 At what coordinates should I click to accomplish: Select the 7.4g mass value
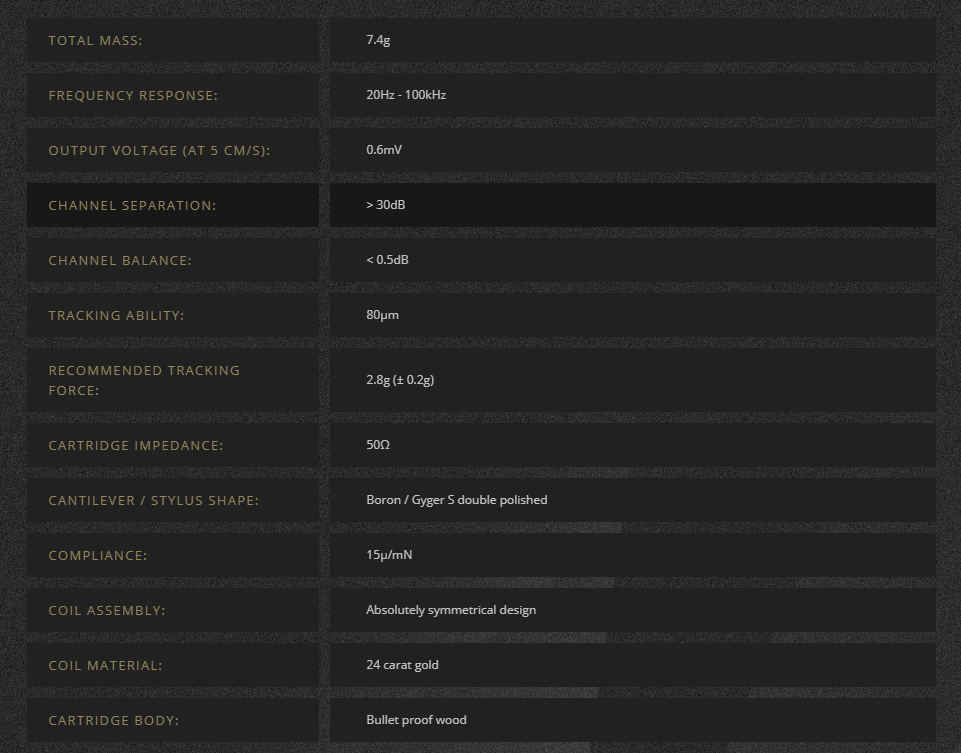coord(378,40)
